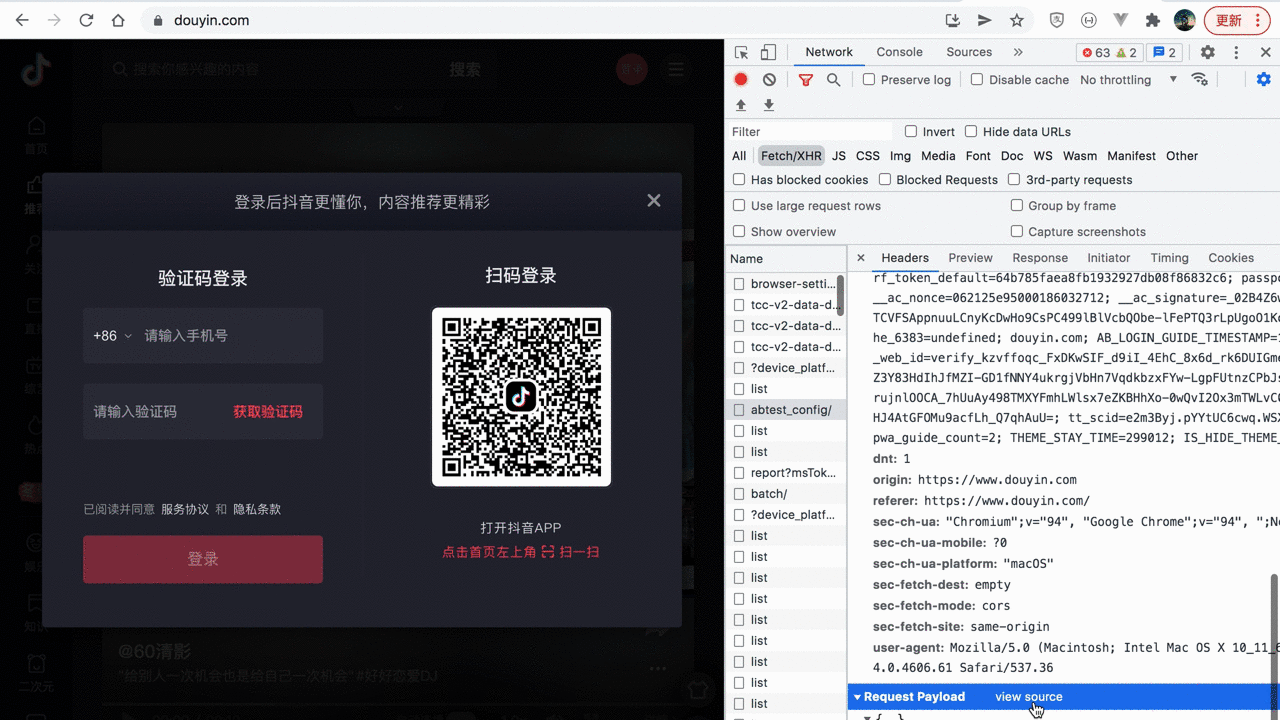This screenshot has height=720, width=1280.
Task: Enable Capture screenshots
Action: pos(1015,231)
